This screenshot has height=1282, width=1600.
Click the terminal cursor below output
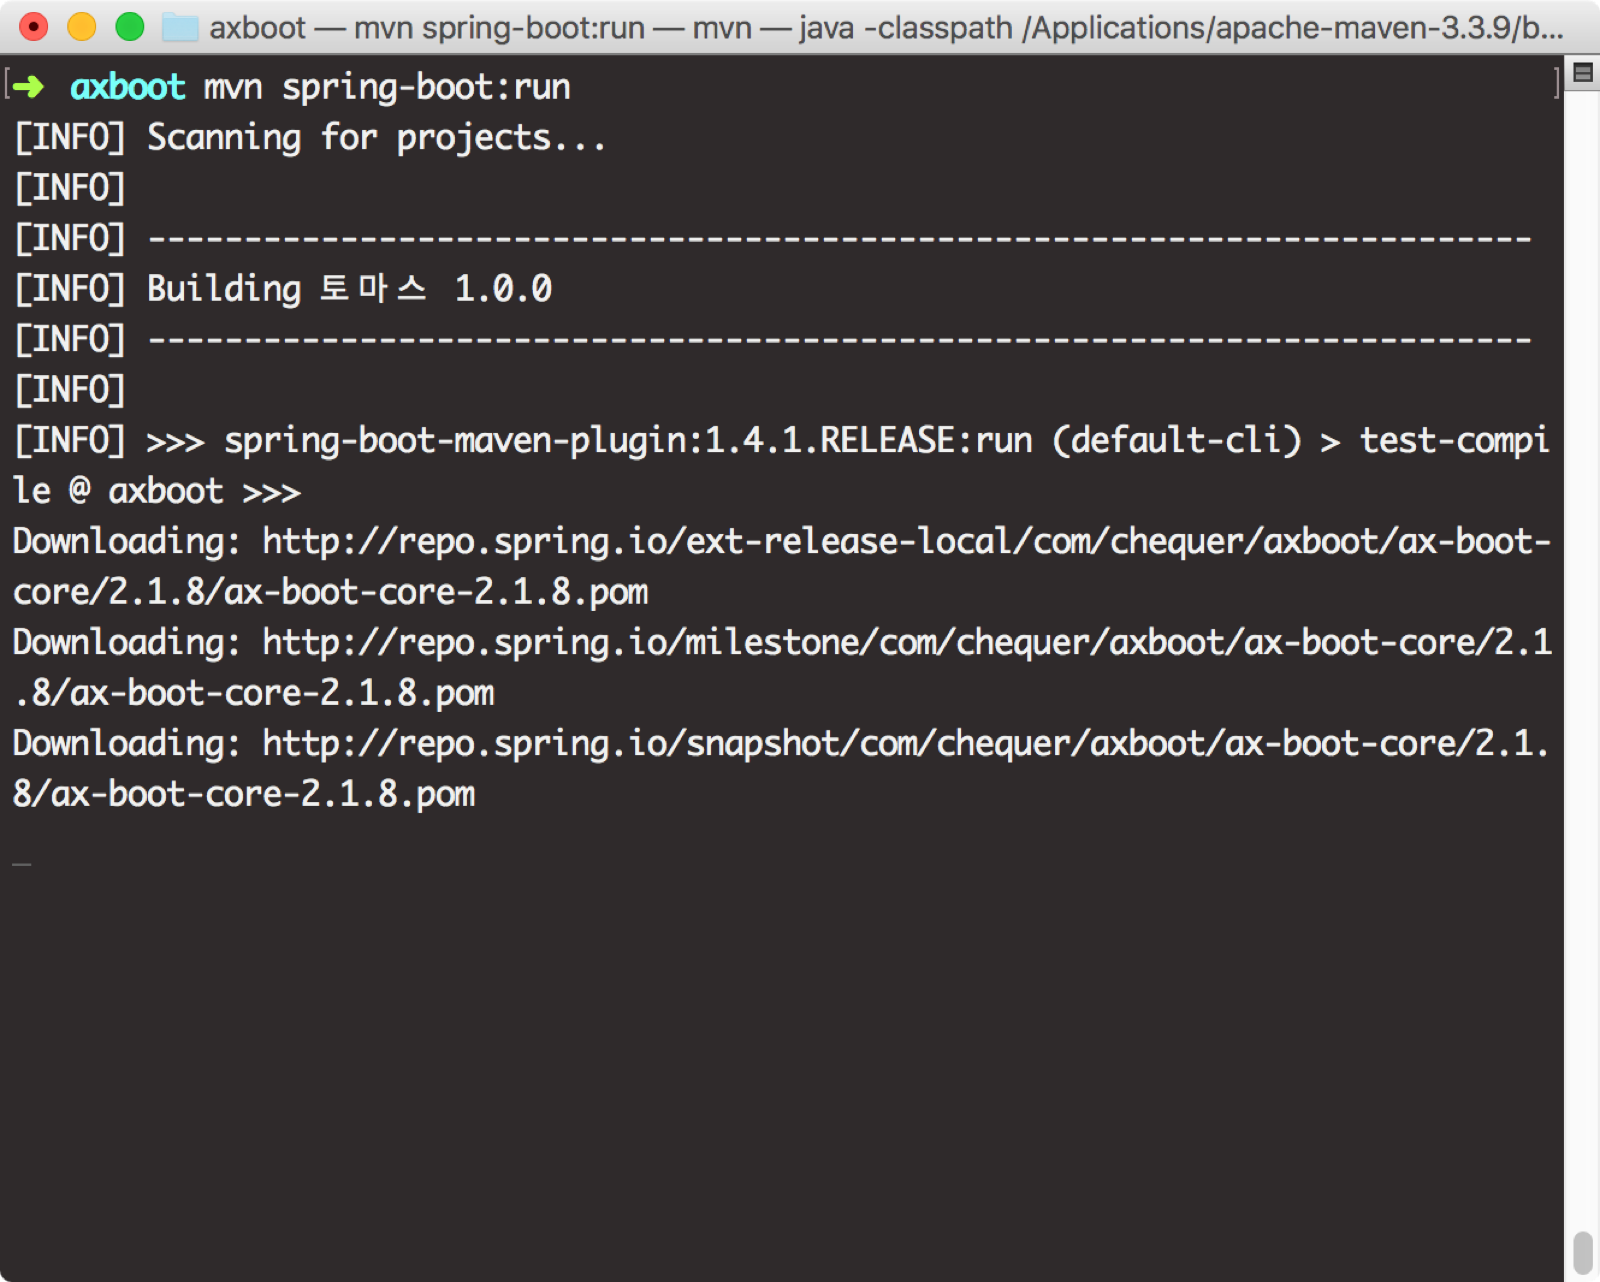(x=22, y=864)
